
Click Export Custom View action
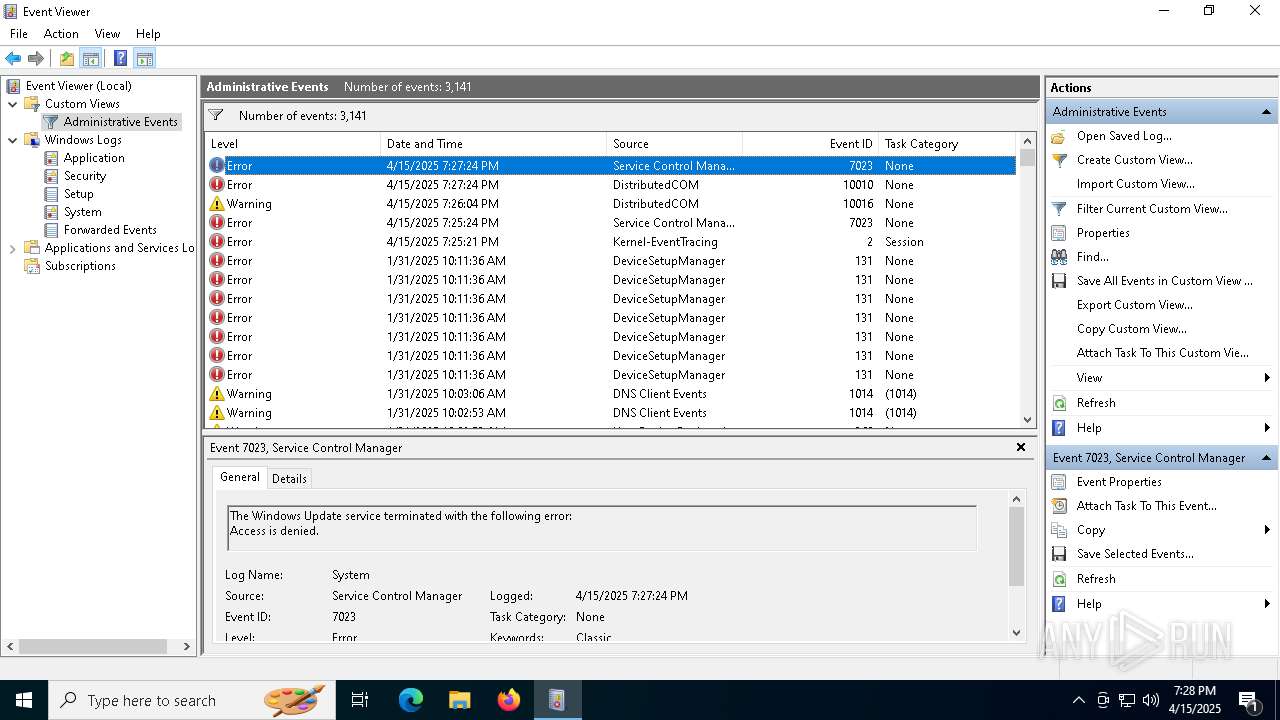tap(1134, 305)
